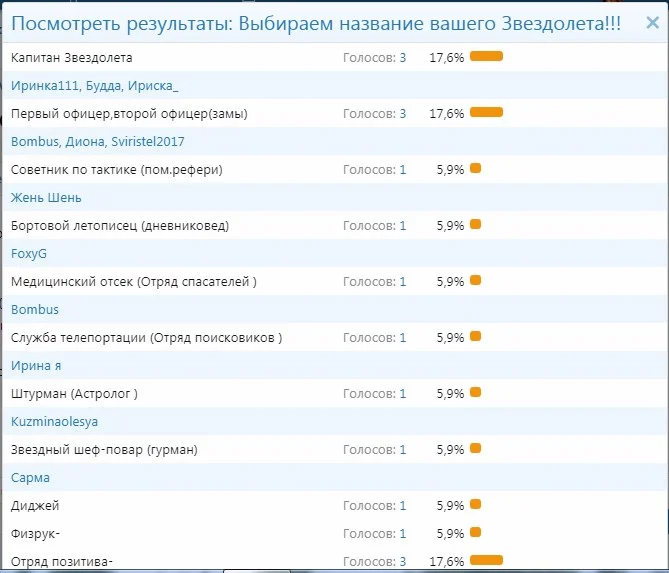This screenshot has height=573, width=669.
Task: Select option text Диджей
Action: tap(35, 506)
